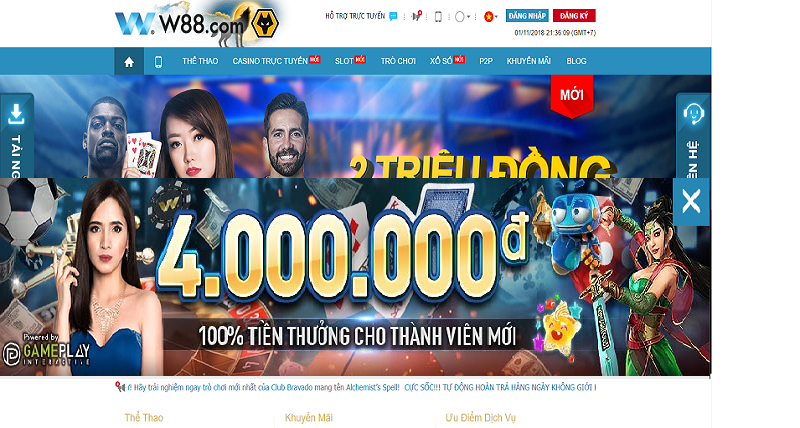Open the BLOG link in navbar
This screenshot has height=428, width=800.
576,61
